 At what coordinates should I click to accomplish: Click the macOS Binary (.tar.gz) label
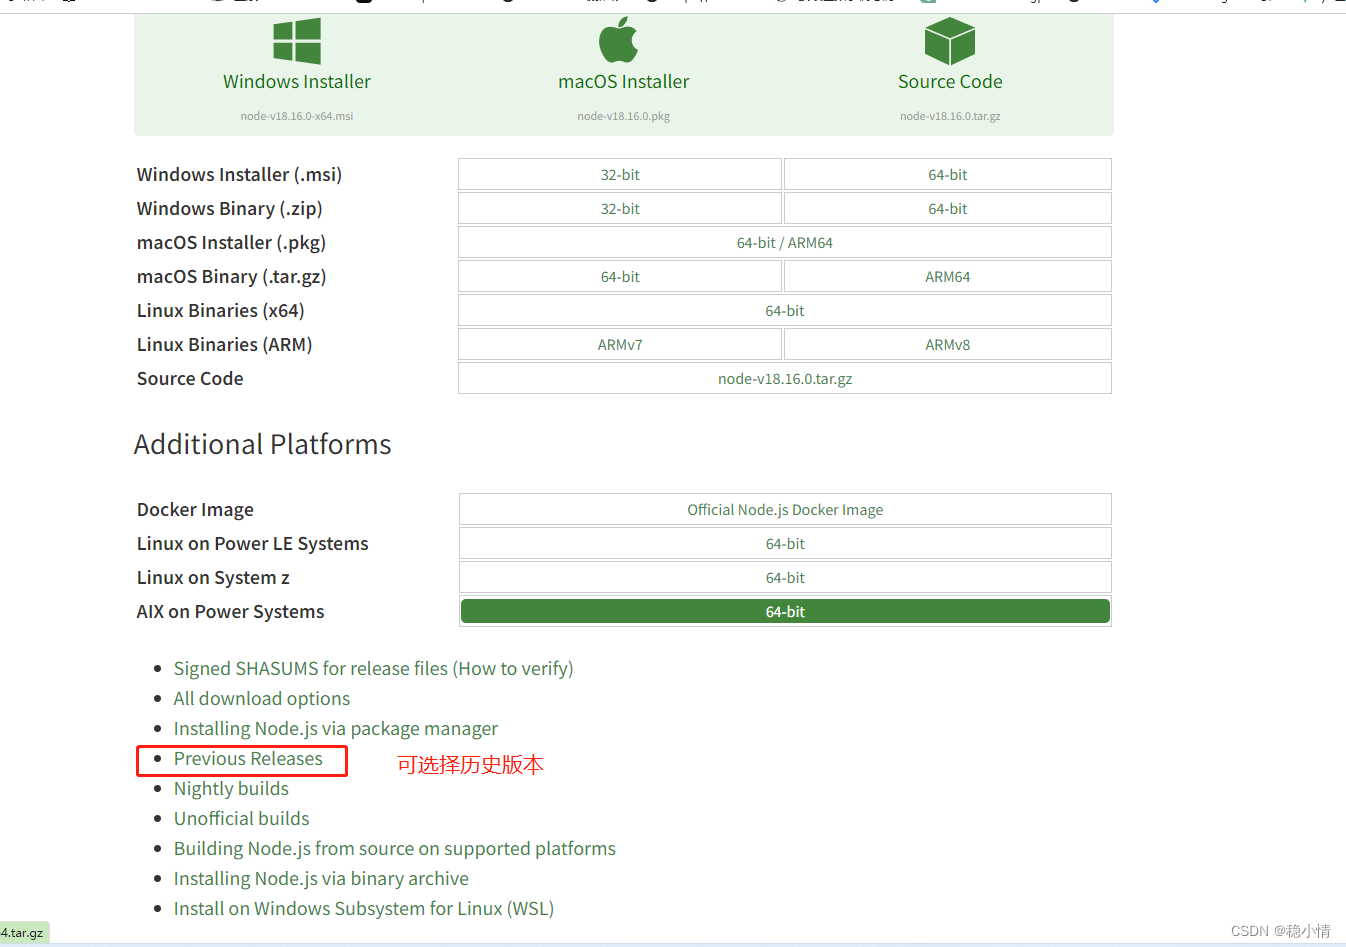click(232, 276)
